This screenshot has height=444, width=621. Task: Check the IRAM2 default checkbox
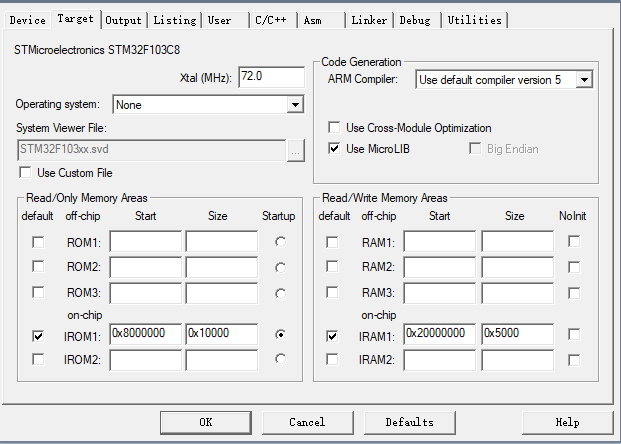(332, 359)
